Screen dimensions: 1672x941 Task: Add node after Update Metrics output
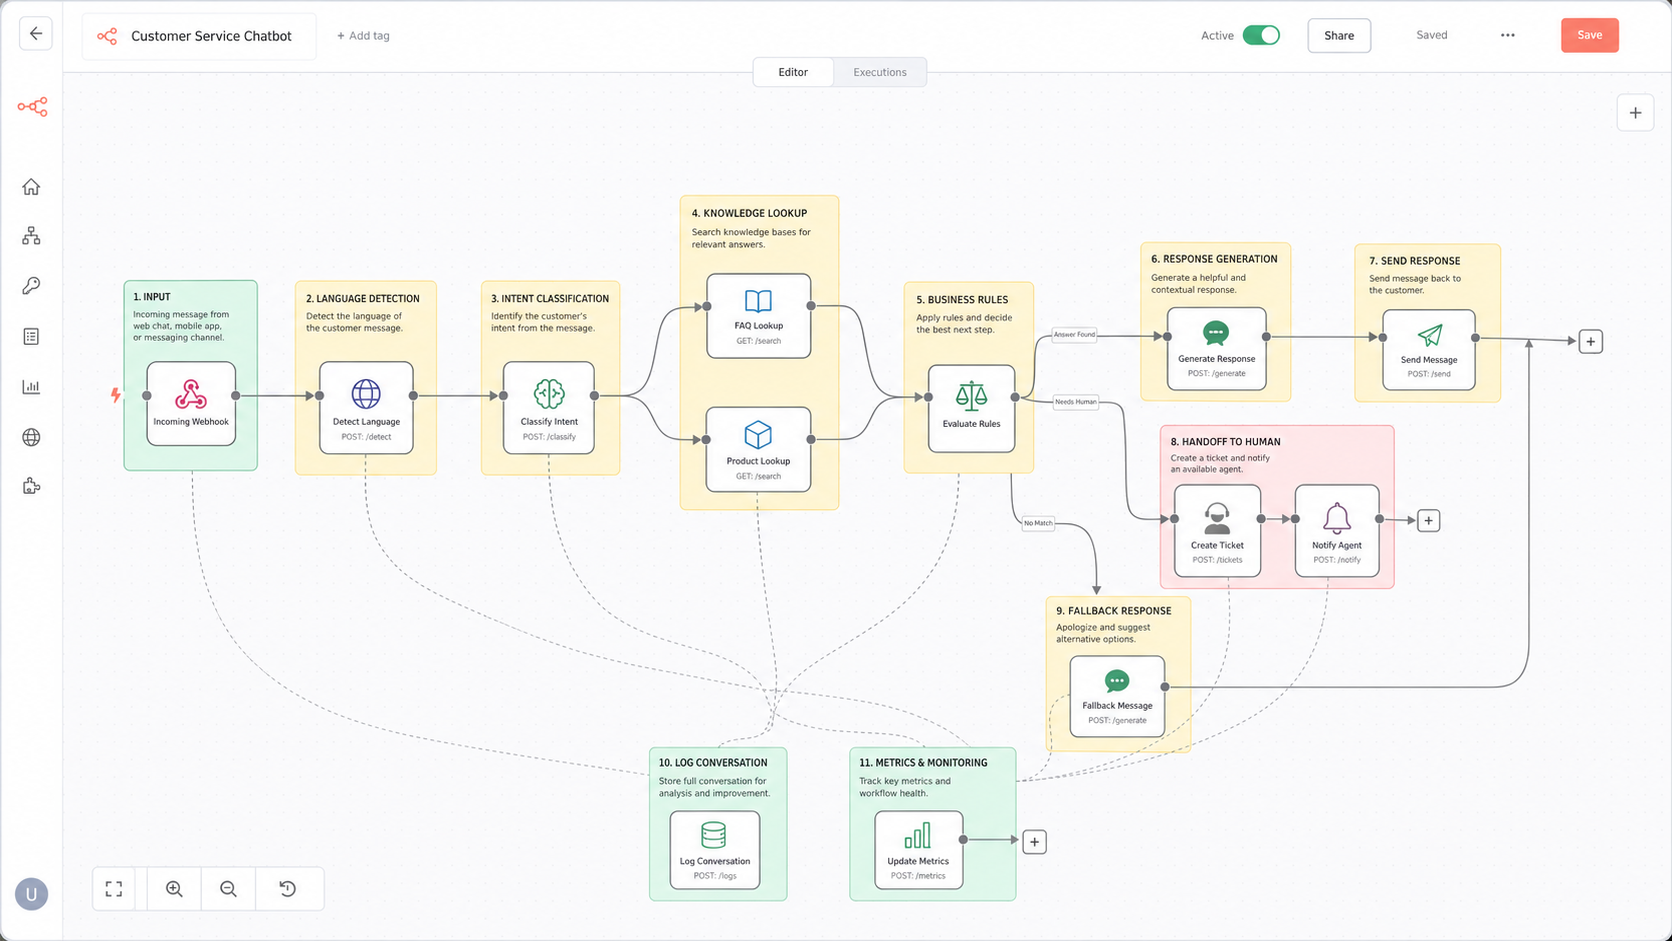pyautogui.click(x=1035, y=842)
